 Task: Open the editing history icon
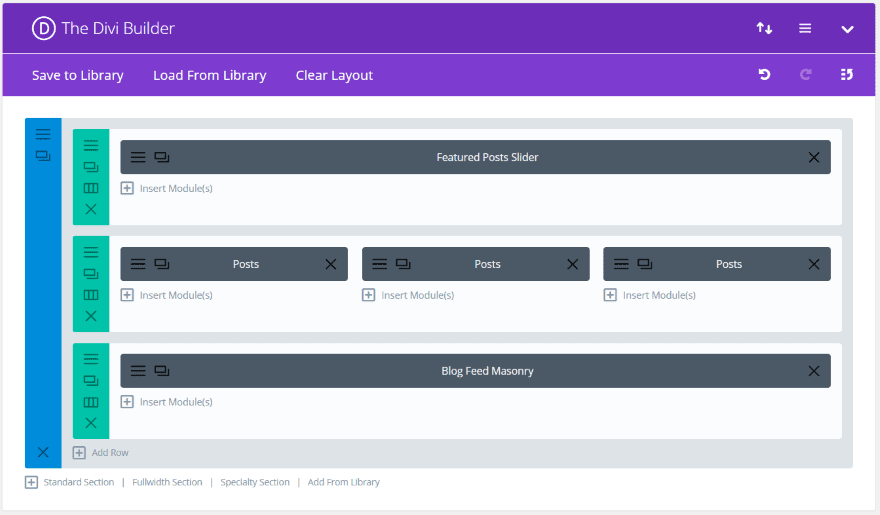847,74
